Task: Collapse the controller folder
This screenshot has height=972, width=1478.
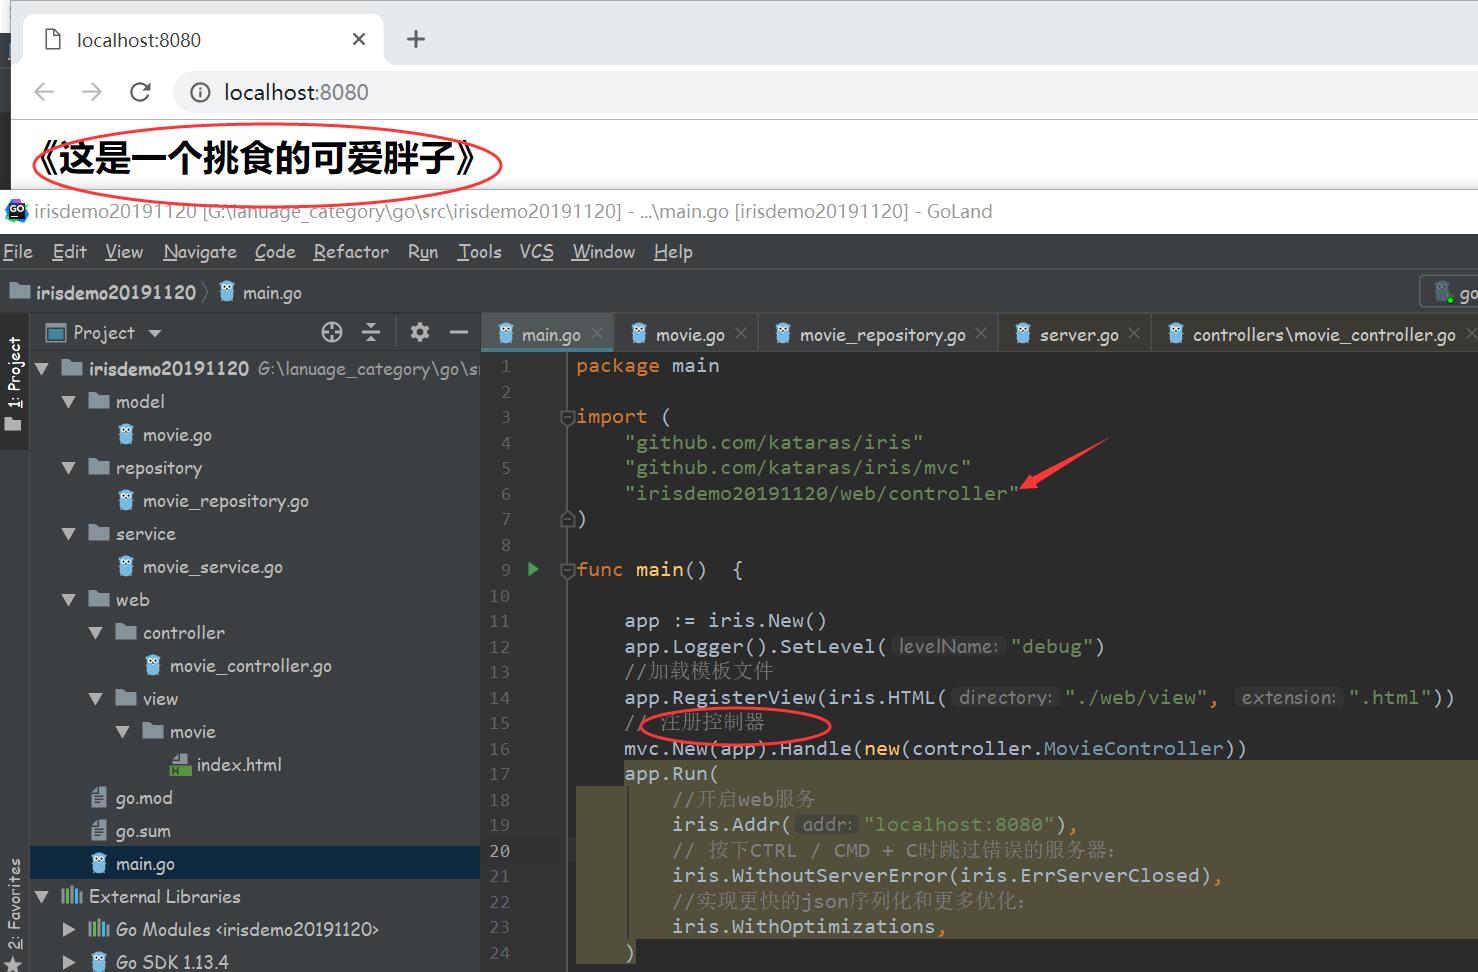Action: tap(96, 633)
